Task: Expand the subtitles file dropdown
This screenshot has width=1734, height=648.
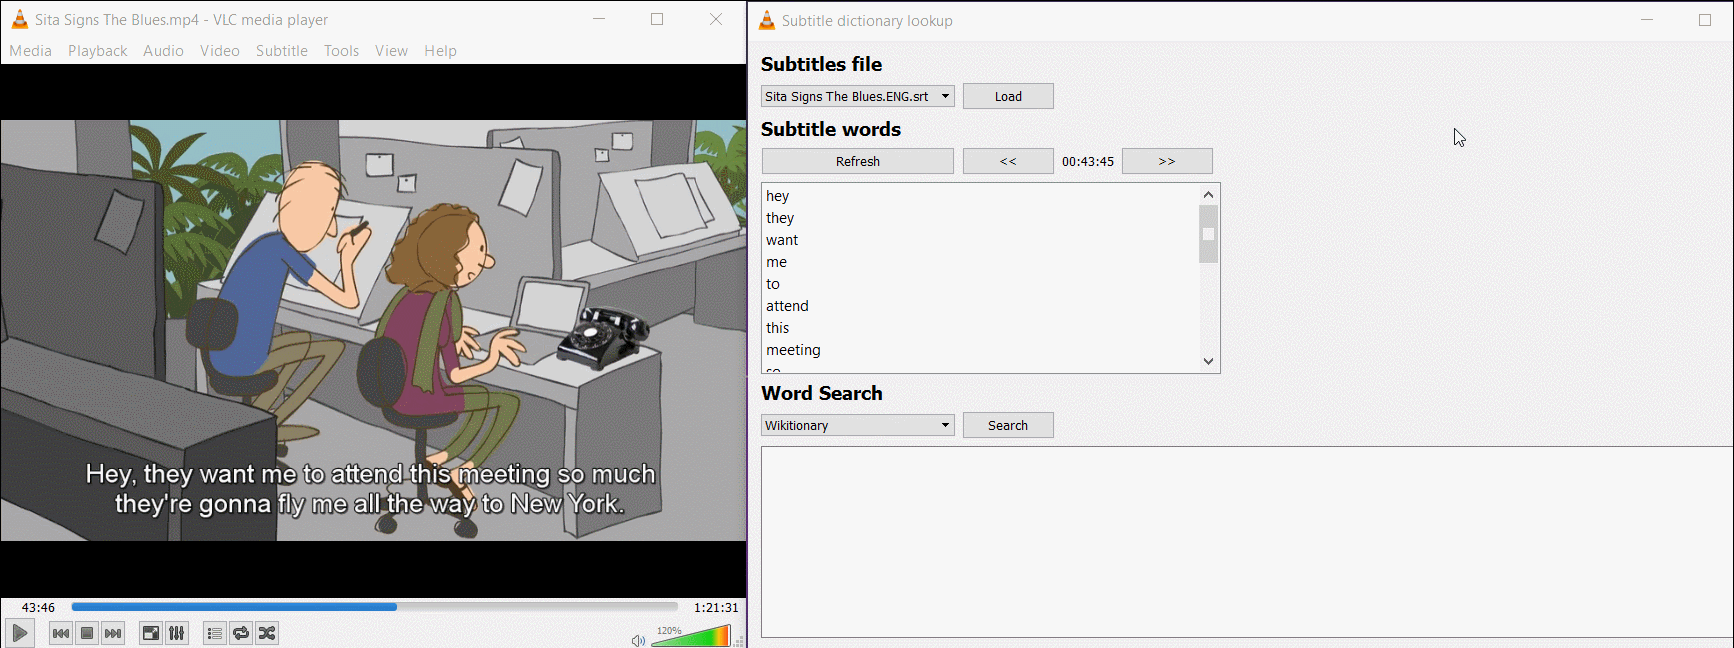Action: (858, 96)
